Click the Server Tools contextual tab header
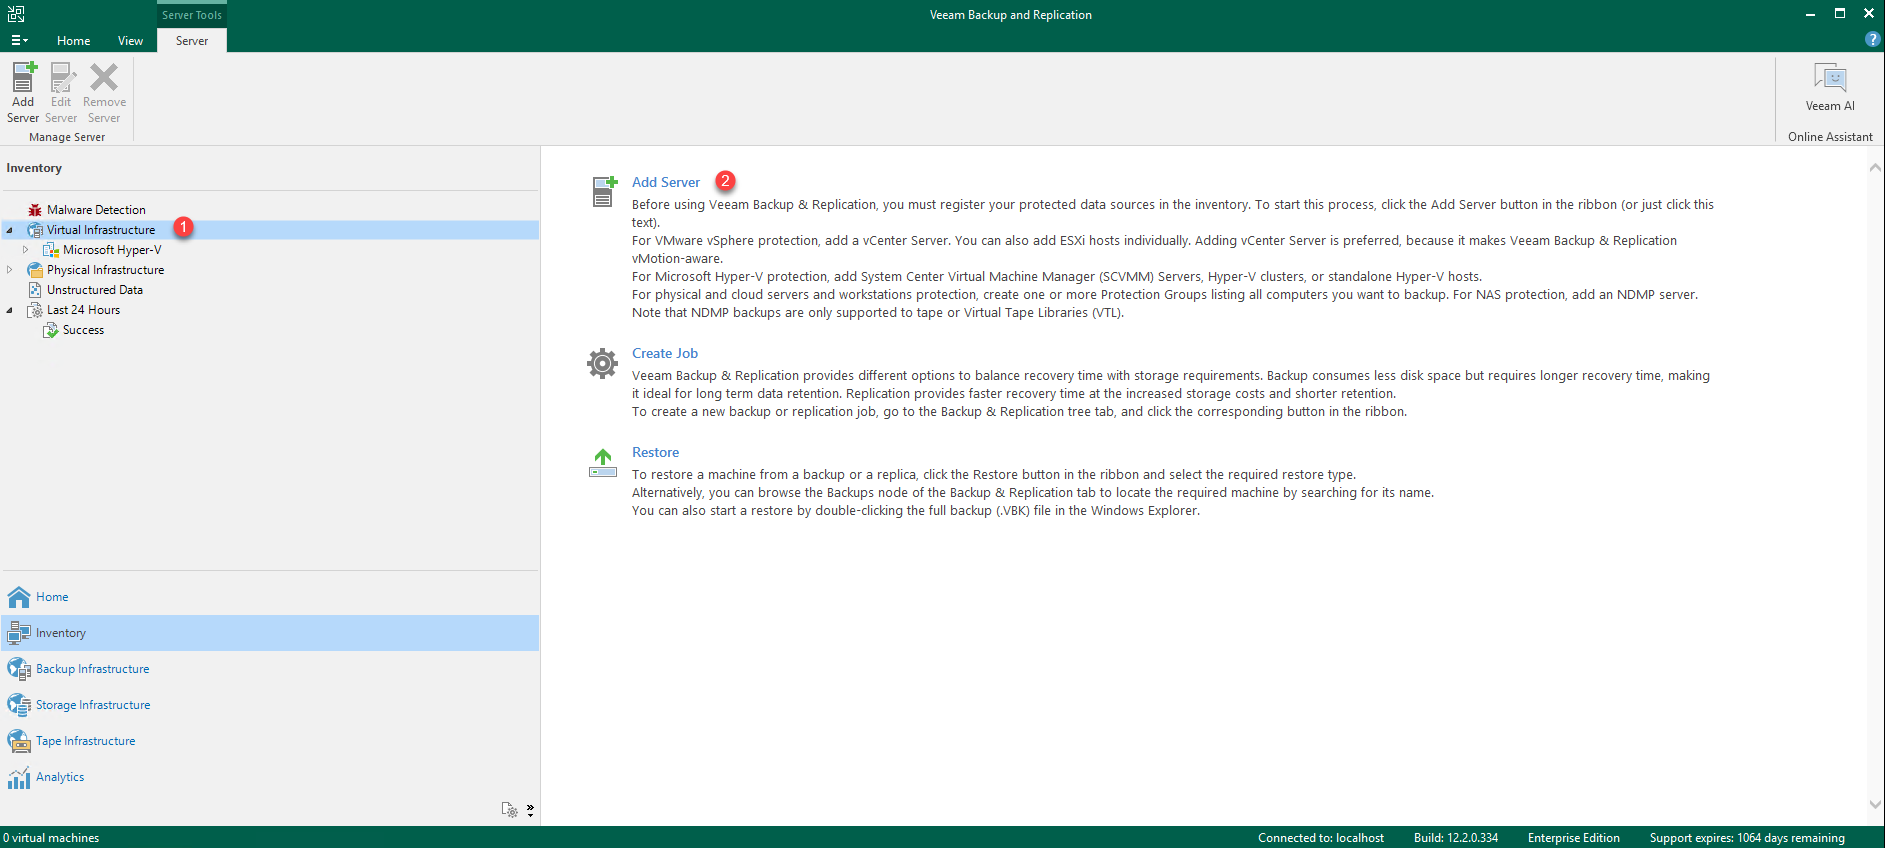The width and height of the screenshot is (1885, 848). click(192, 14)
